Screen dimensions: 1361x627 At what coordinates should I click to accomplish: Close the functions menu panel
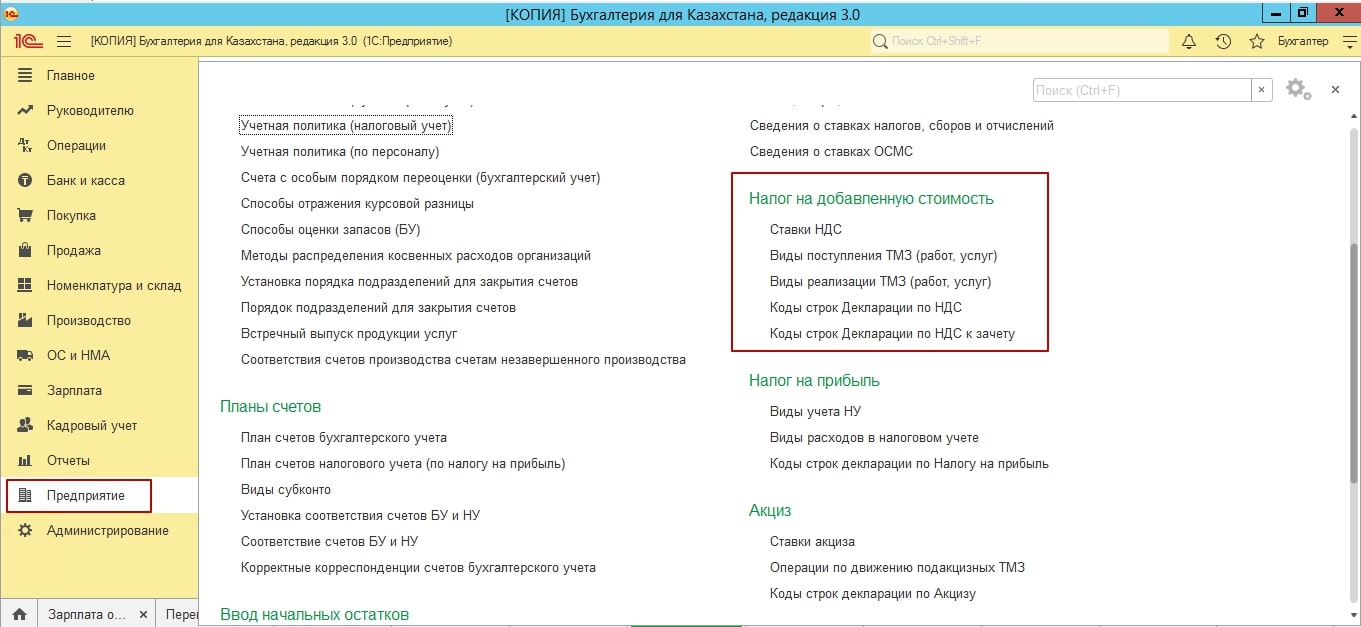[1335, 90]
